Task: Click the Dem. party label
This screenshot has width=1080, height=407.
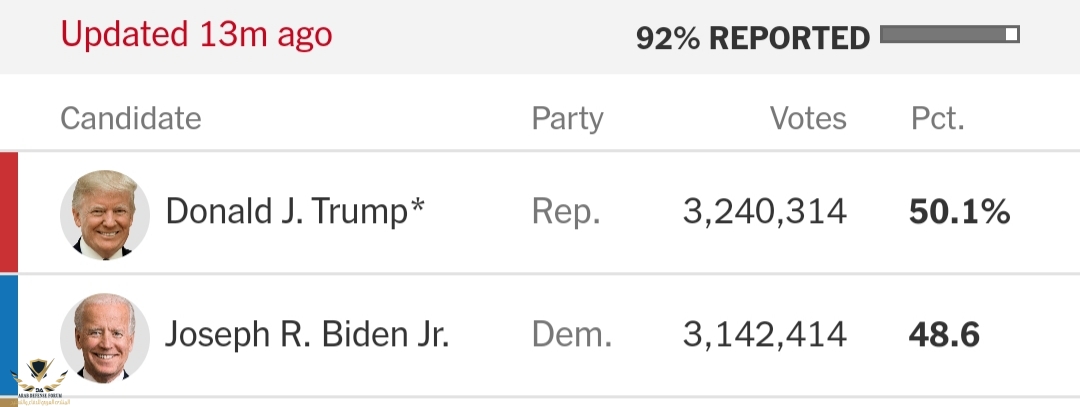Action: pos(571,335)
